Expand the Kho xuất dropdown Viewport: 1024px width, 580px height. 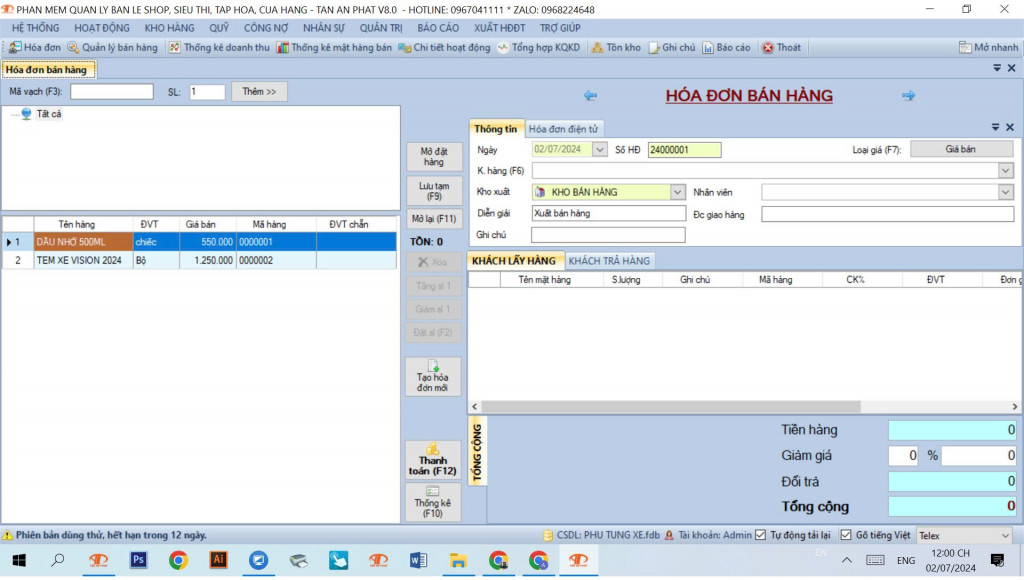[677, 192]
